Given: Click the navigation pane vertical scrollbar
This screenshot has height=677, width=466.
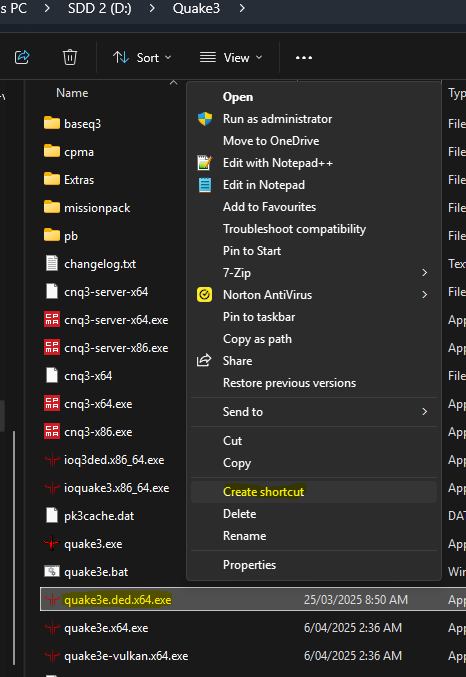Looking at the screenshot, I should (x=14, y=547).
